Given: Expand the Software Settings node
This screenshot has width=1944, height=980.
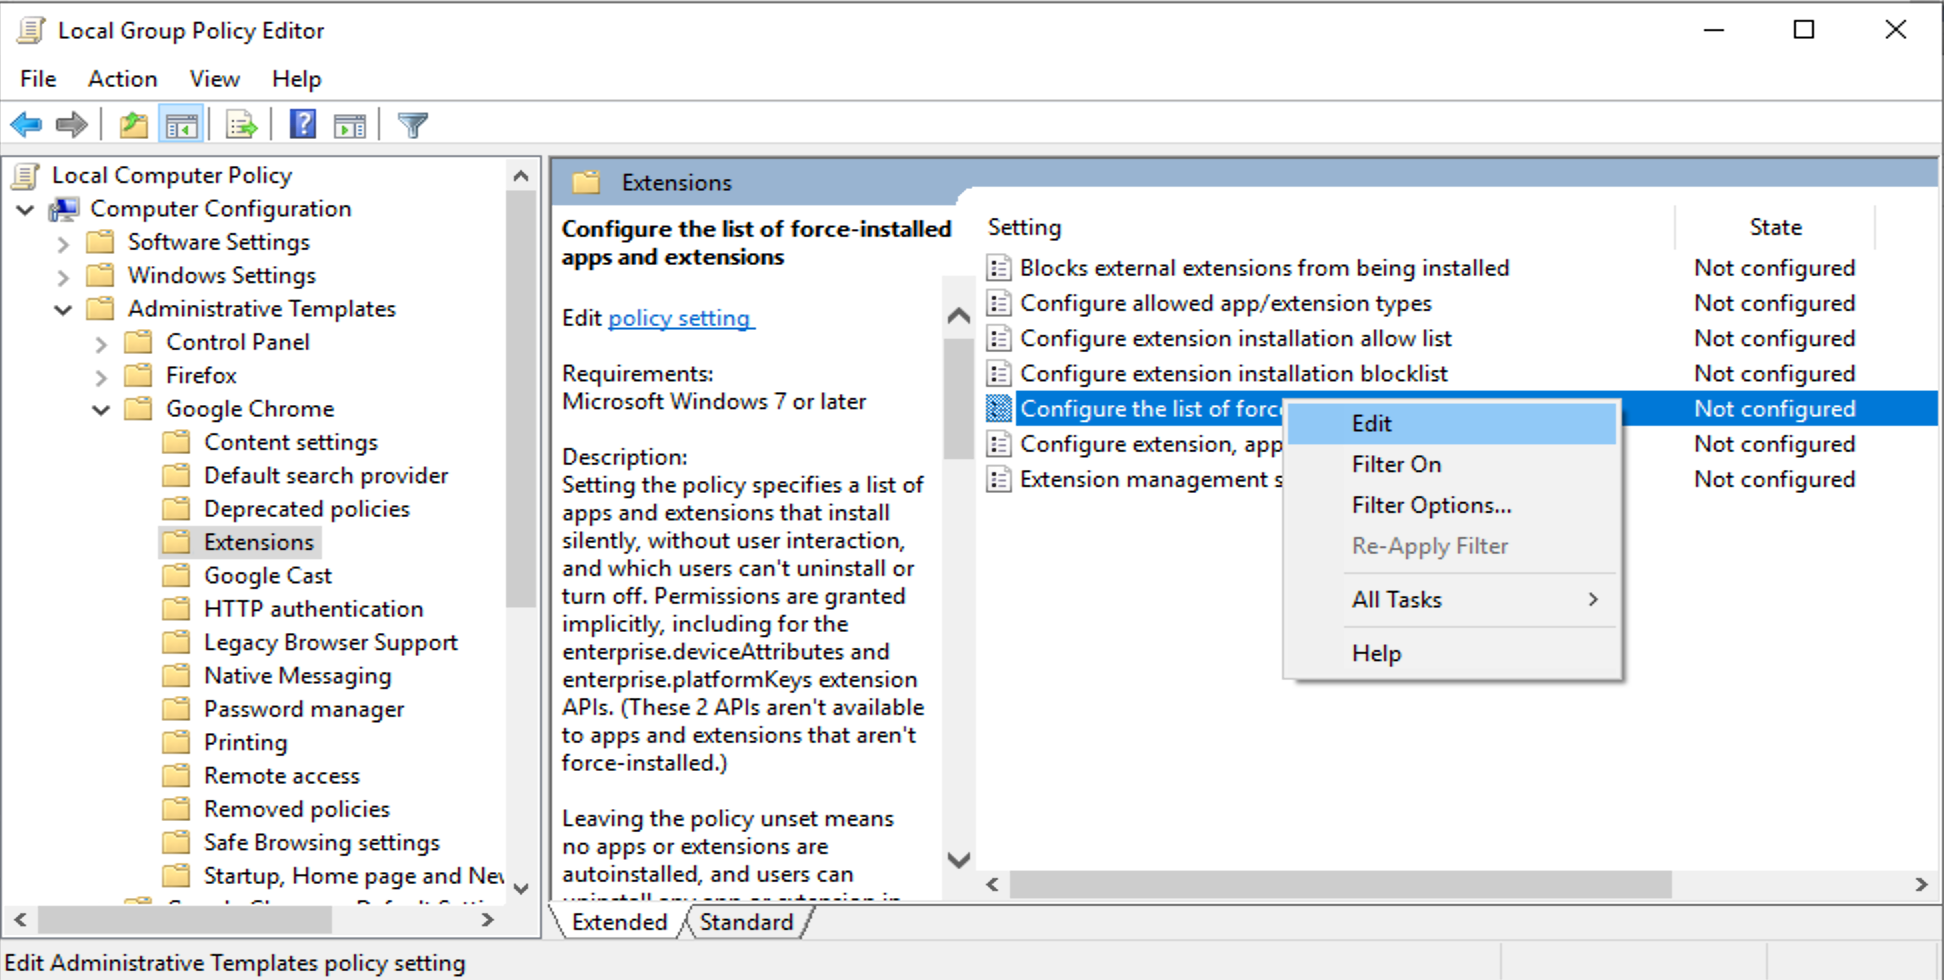Looking at the screenshot, I should pos(64,243).
